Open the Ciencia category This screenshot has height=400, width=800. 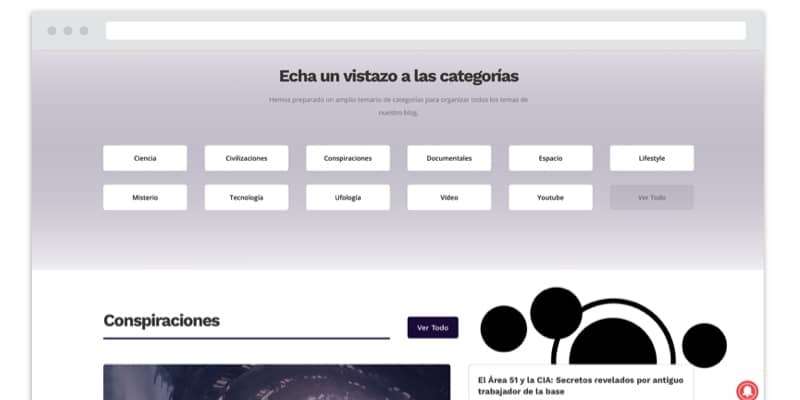pos(145,158)
